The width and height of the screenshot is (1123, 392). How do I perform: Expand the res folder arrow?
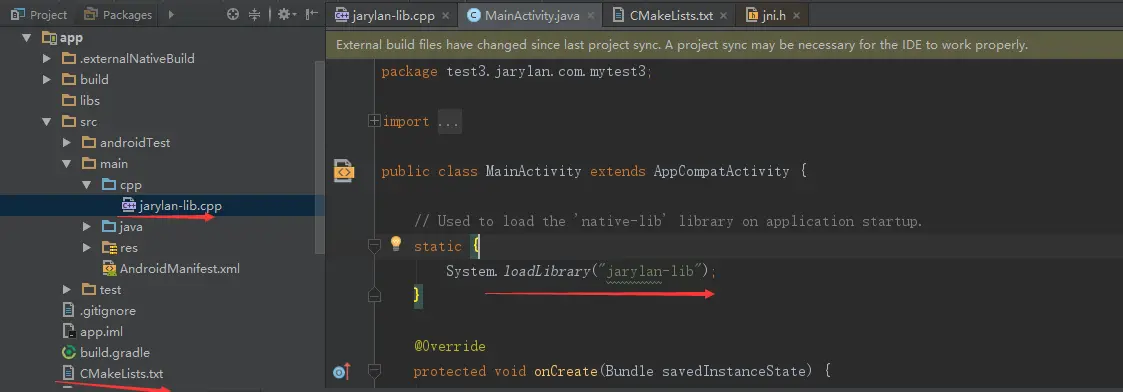[x=87, y=248]
